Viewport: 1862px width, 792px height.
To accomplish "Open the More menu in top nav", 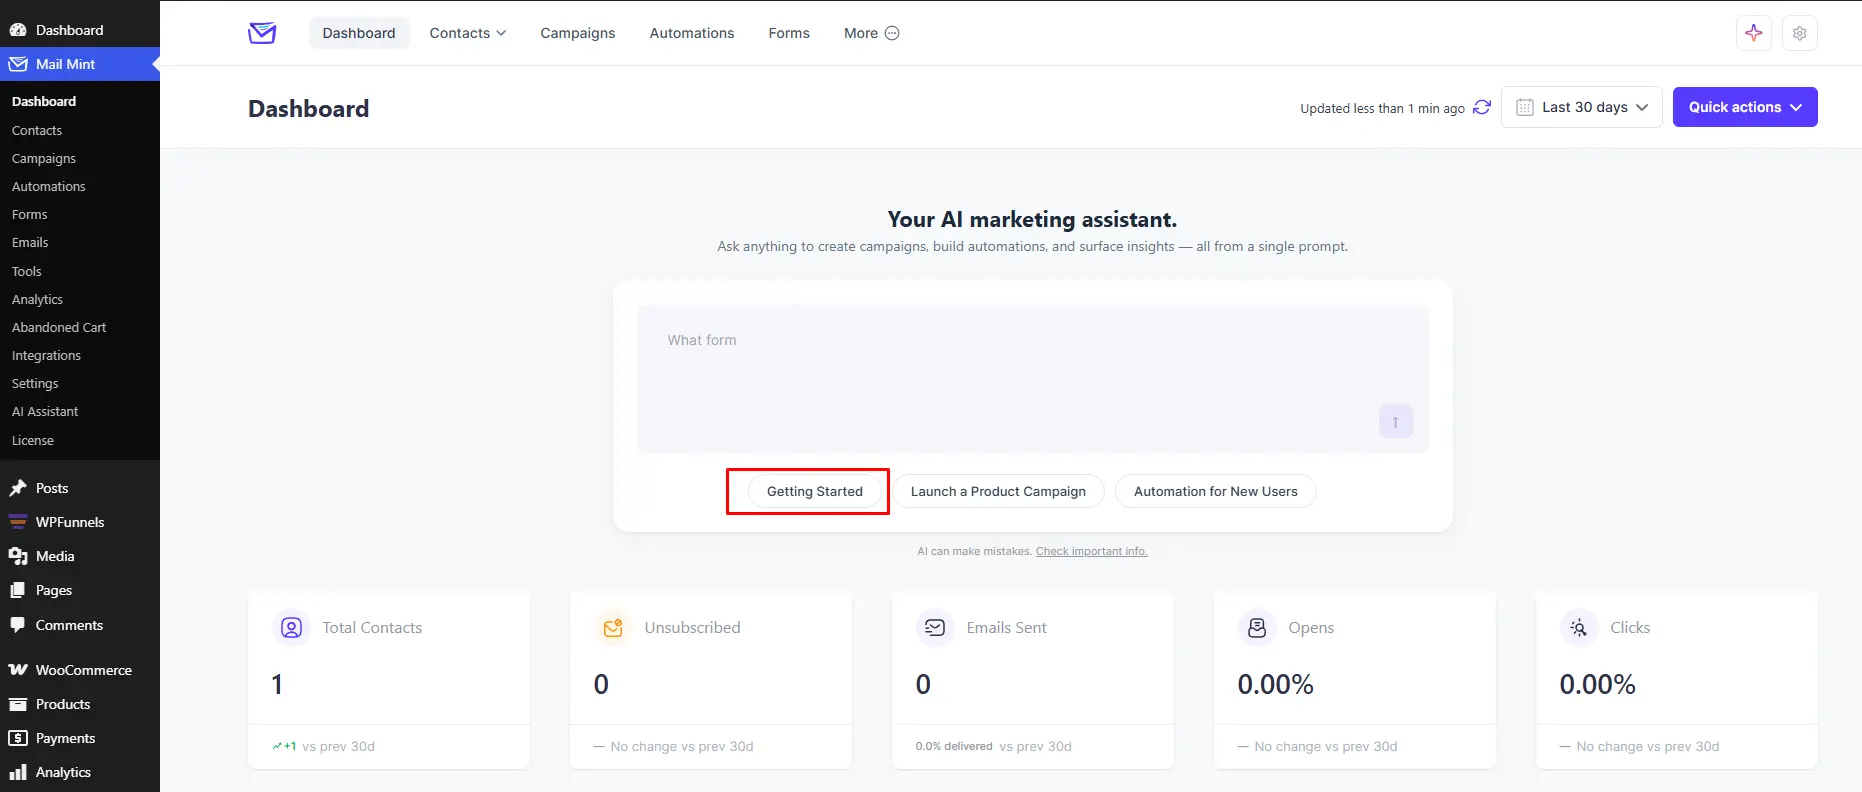I will pos(872,33).
